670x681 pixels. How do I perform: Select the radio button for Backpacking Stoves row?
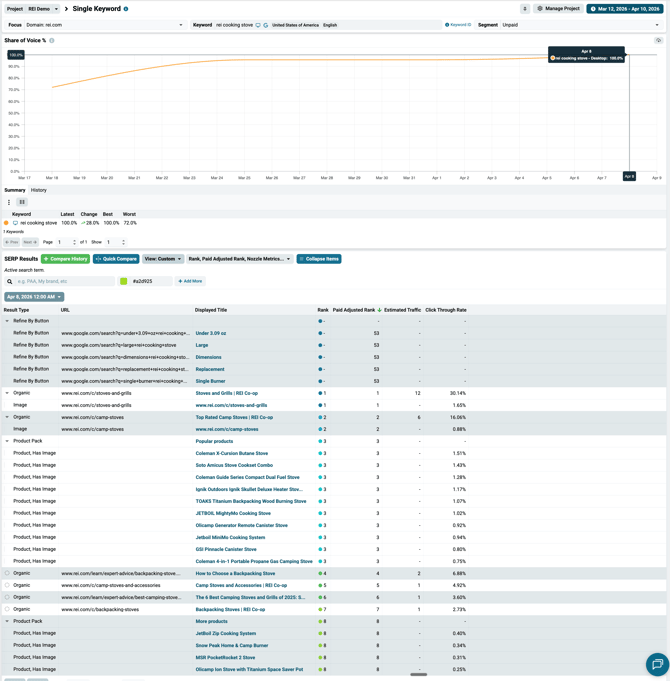(x=7, y=609)
